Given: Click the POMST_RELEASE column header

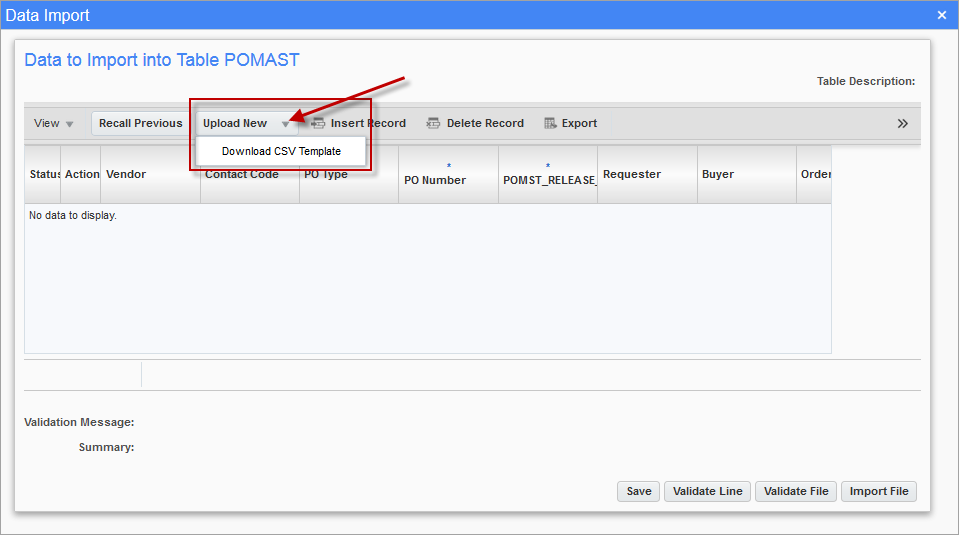Looking at the screenshot, I should pos(548,174).
